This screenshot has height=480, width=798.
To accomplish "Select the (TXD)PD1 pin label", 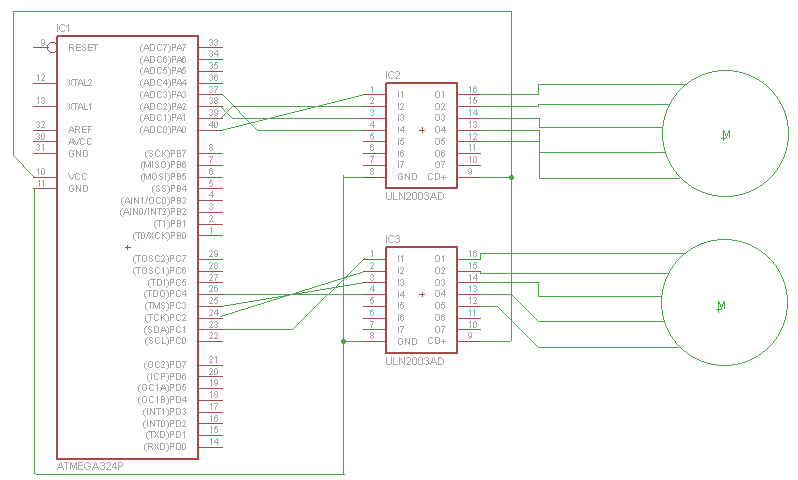I will [166, 435].
